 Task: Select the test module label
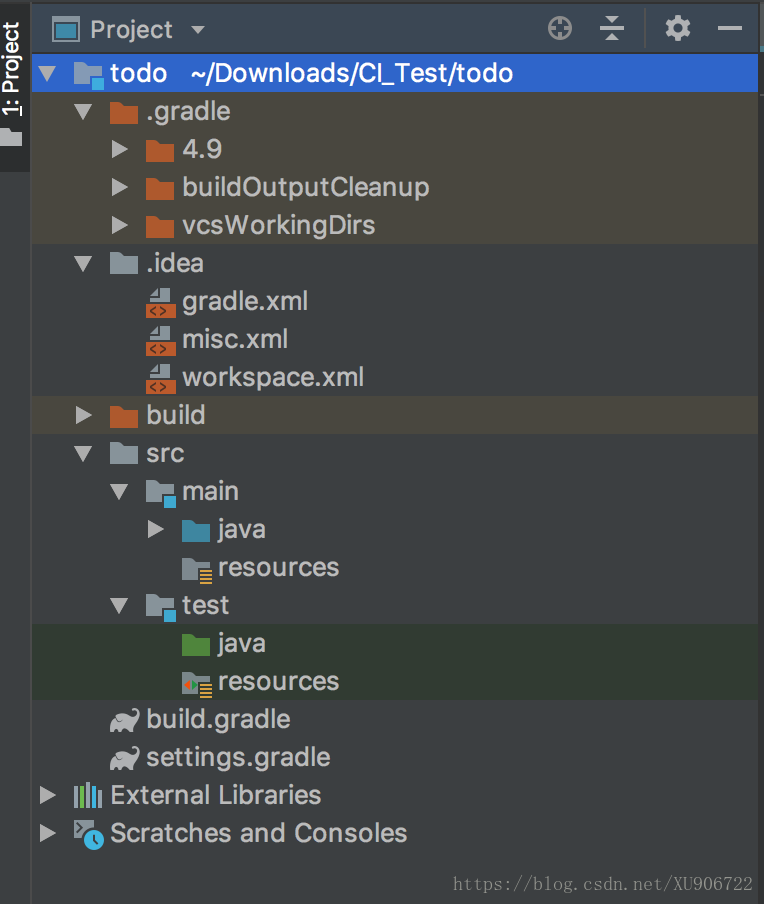[x=205, y=605]
